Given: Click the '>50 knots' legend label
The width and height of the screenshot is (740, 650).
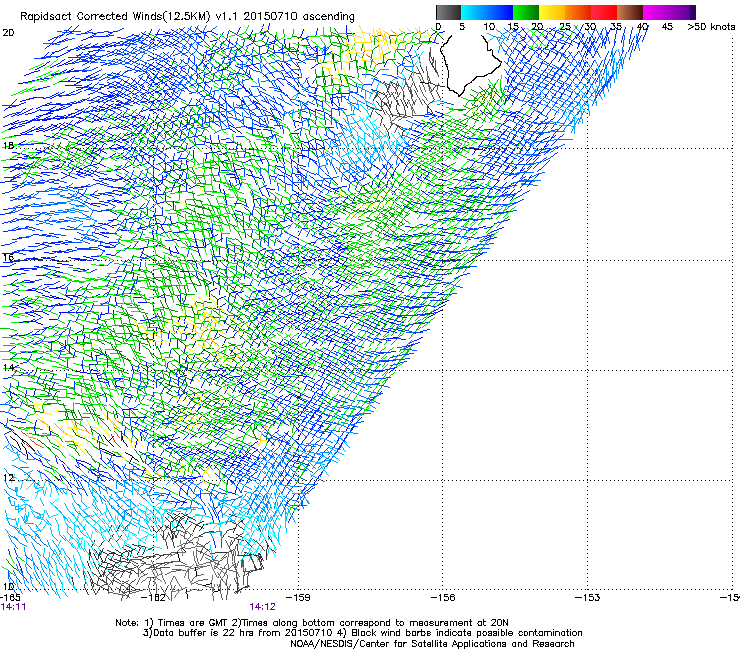Looking at the screenshot, I should pos(711,27).
